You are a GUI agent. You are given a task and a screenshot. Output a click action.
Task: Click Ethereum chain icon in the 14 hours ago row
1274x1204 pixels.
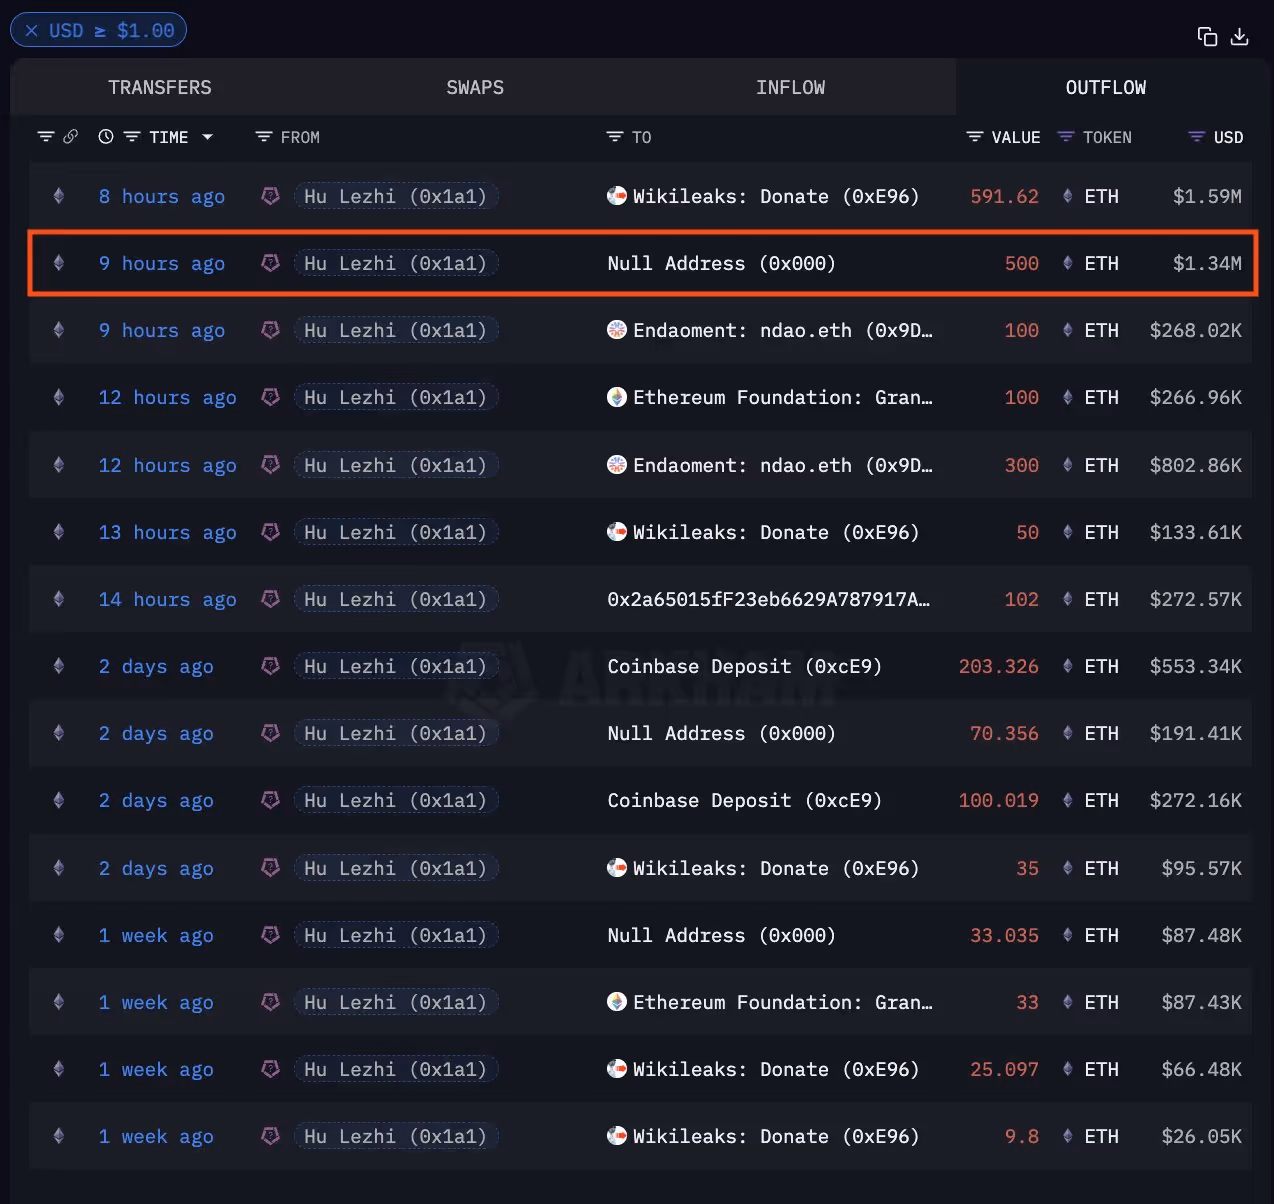(x=59, y=600)
